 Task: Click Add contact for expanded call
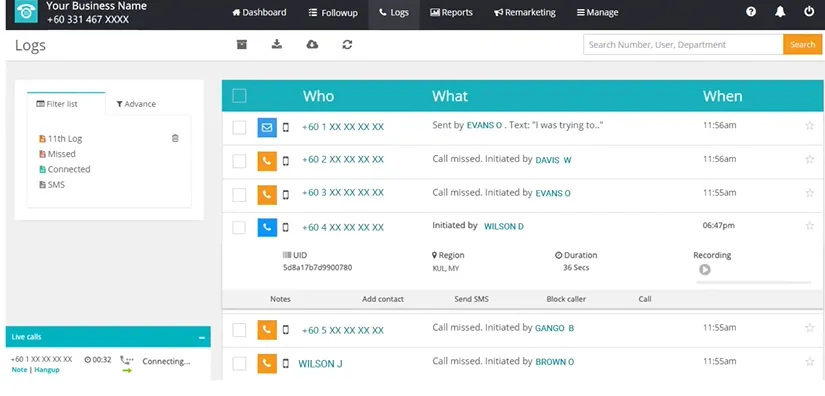383,299
